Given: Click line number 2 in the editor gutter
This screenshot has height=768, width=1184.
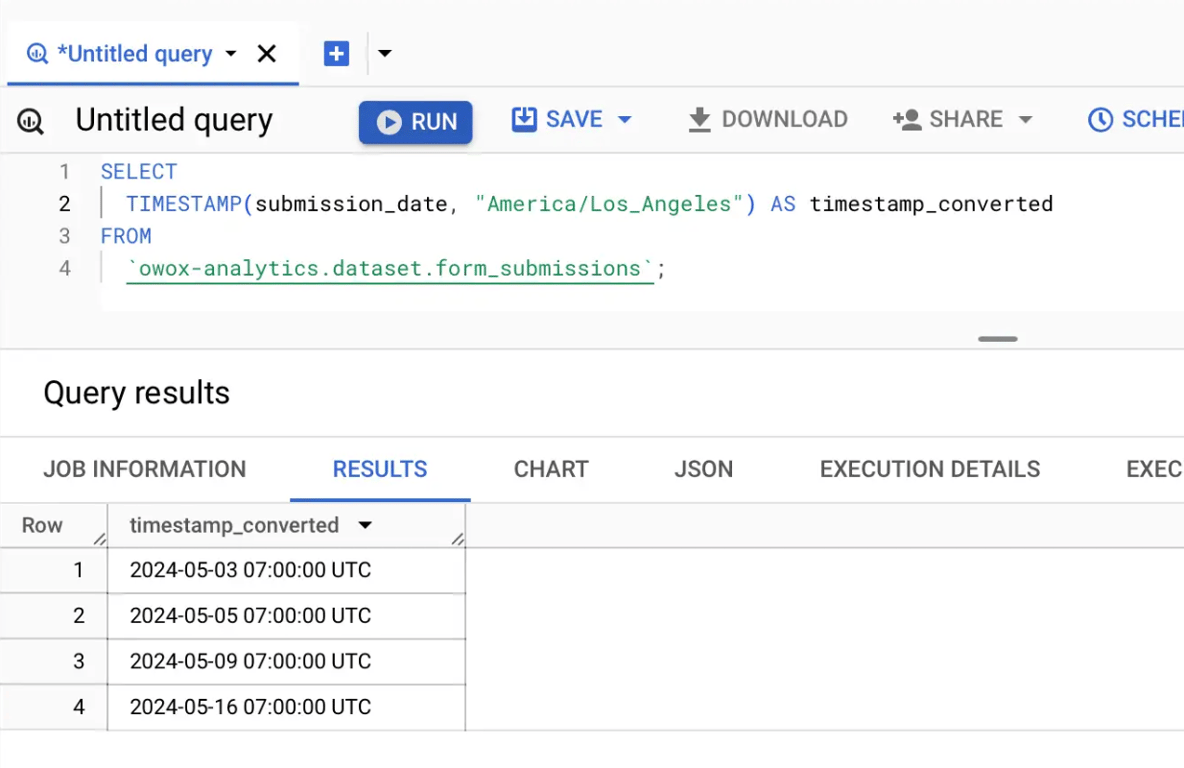Looking at the screenshot, I should pos(65,204).
